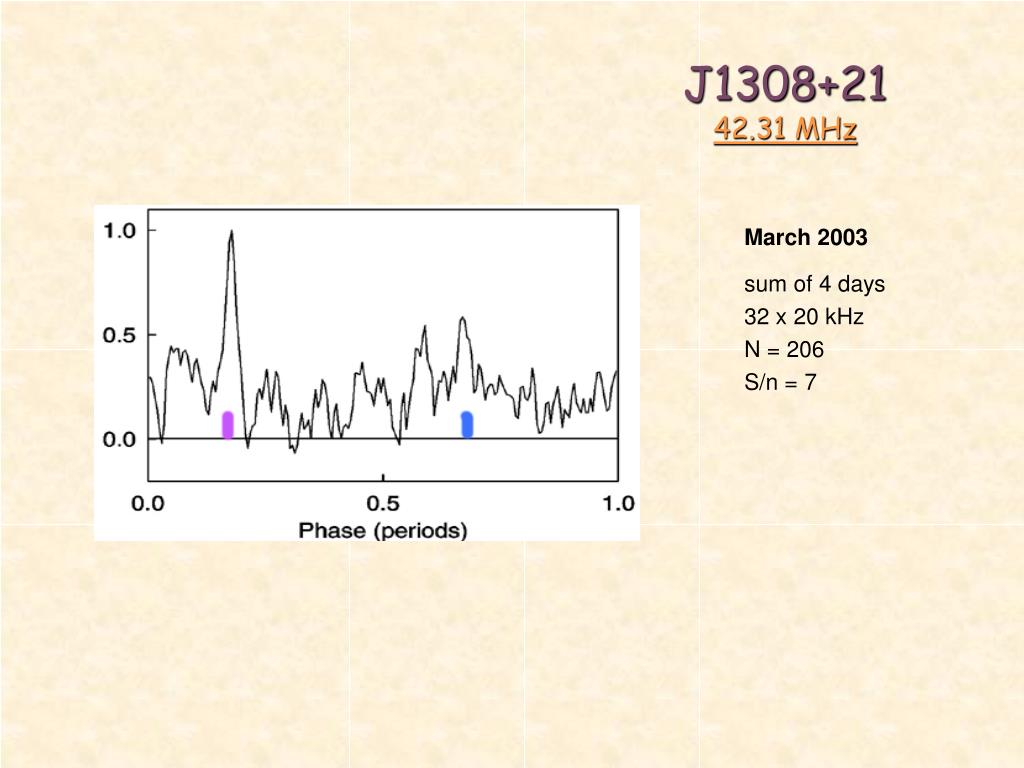This screenshot has height=768, width=1024.
Task: Click the 'S/n = 7' text
Action: (x=780, y=382)
